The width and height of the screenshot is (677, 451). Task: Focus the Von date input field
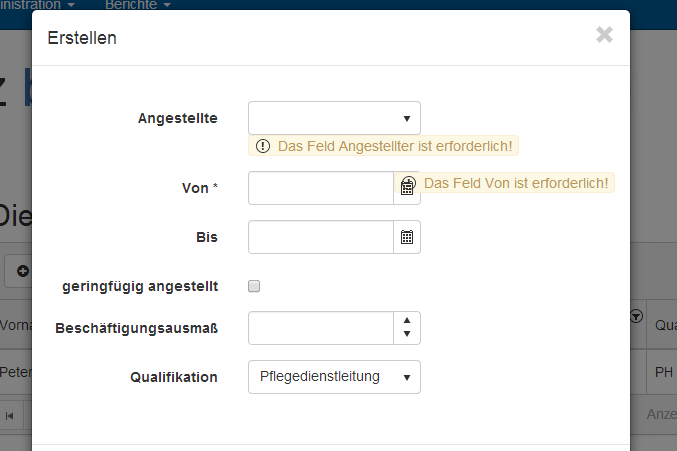[x=320, y=187]
